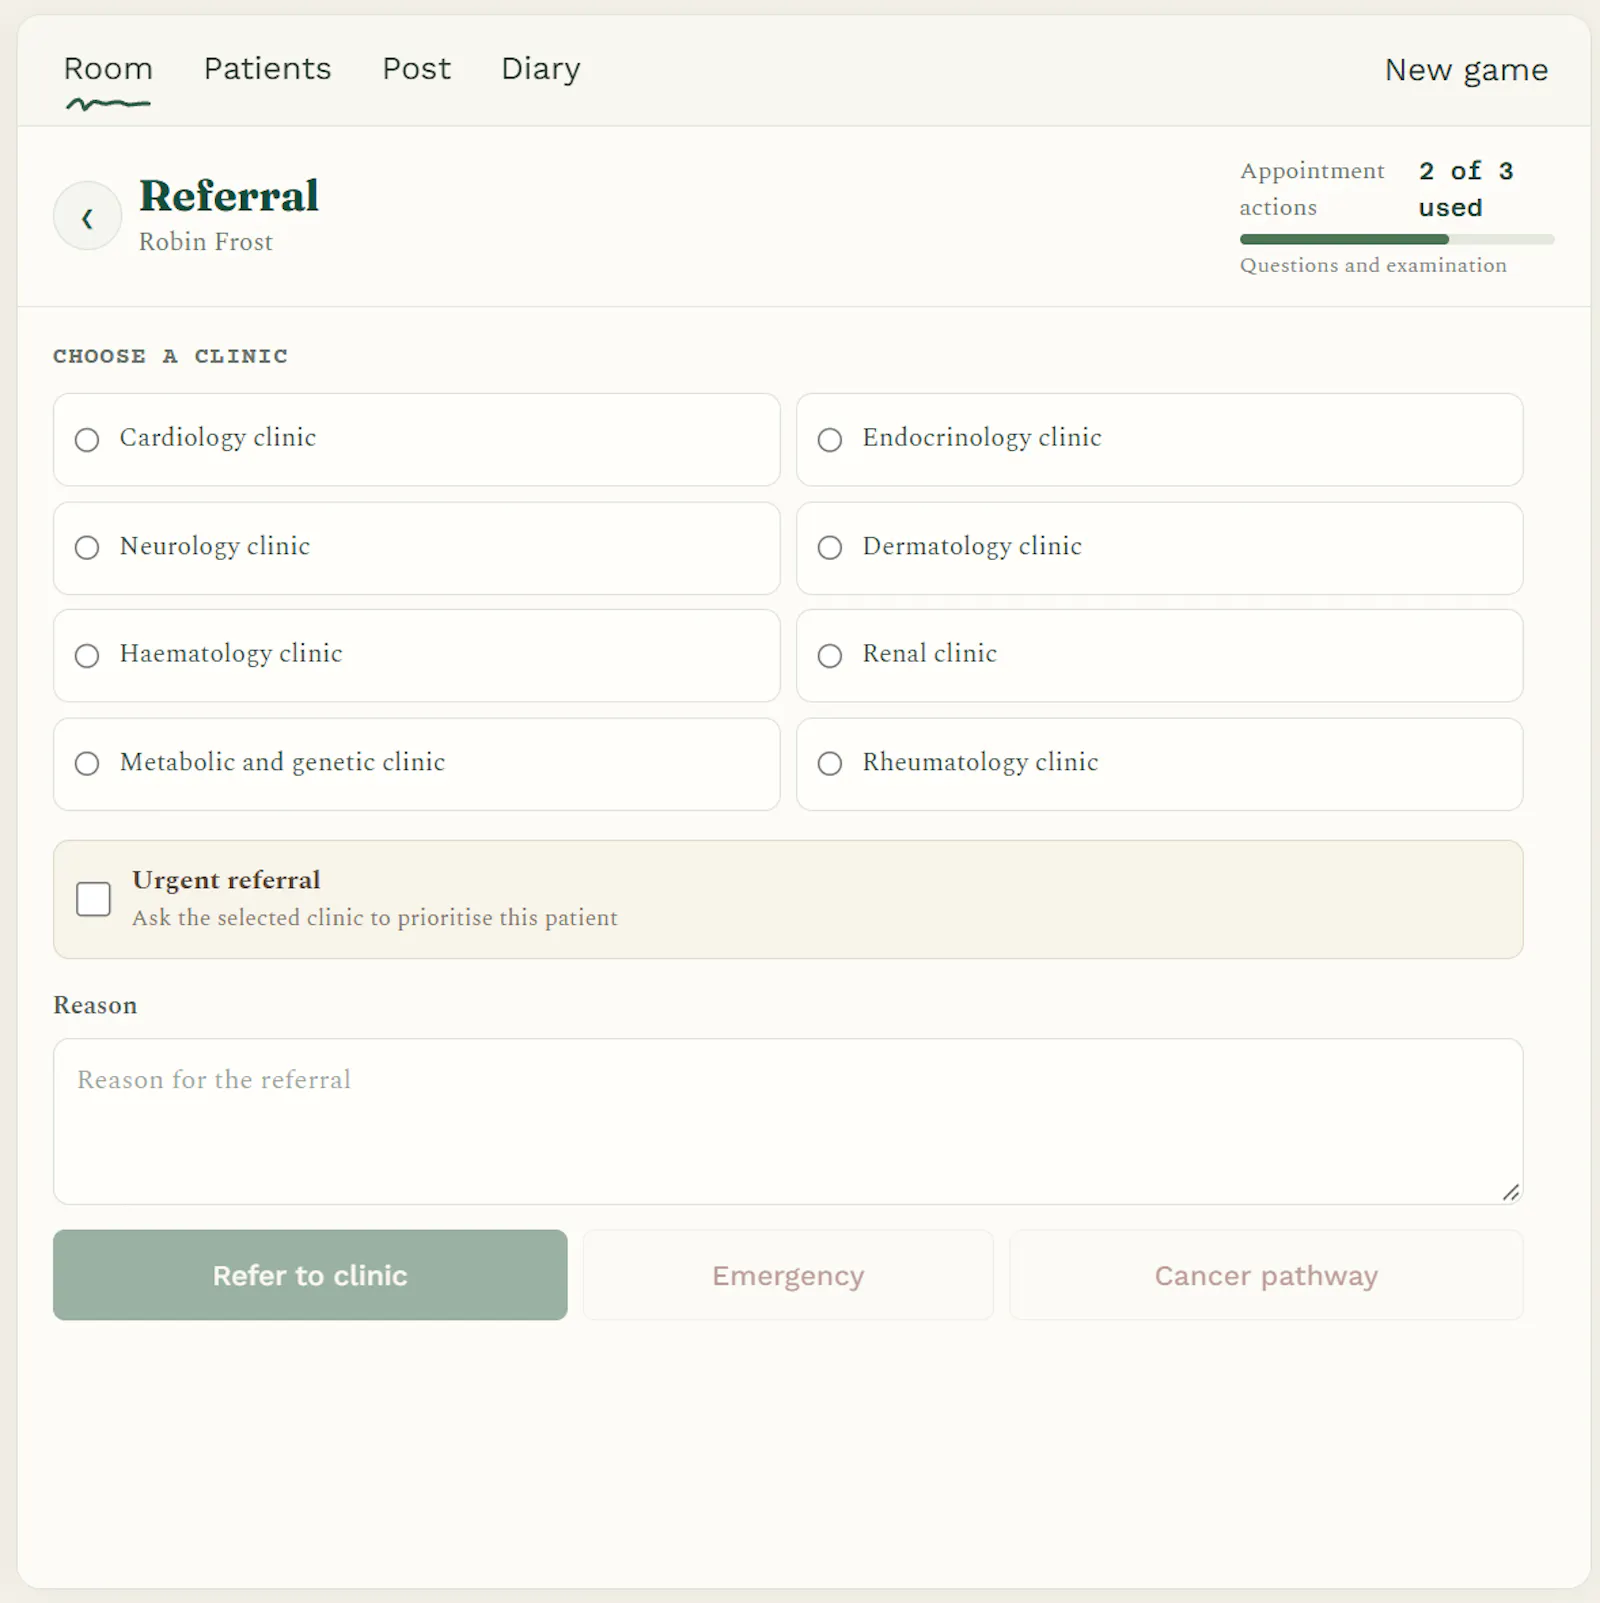Start a New game
This screenshot has height=1603, width=1600.
click(x=1466, y=70)
